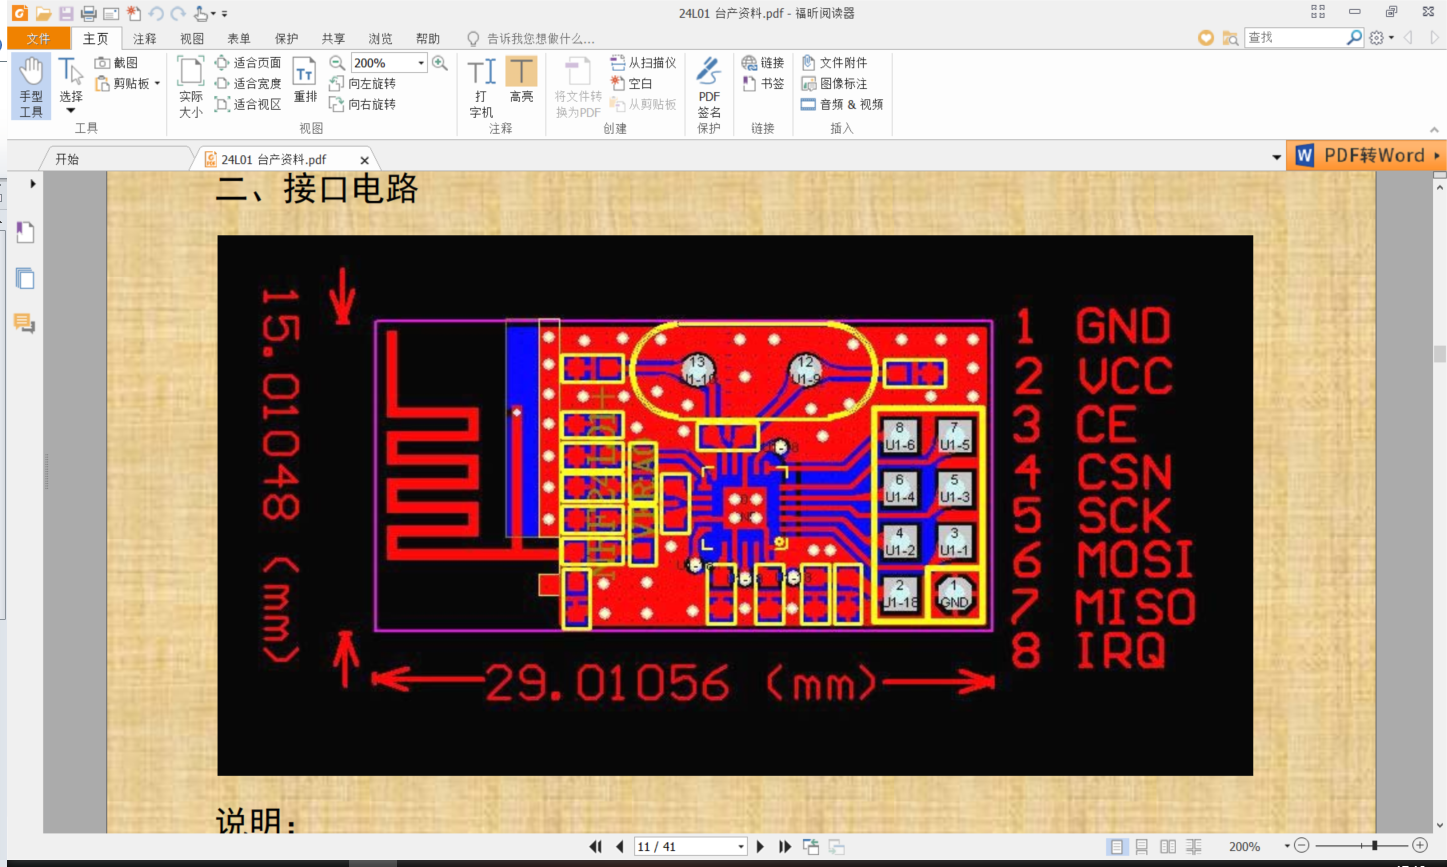Close the 24L01 台产资料.pdf tab
Screen dimensions: 1447x867
pyautogui.click(x=364, y=160)
